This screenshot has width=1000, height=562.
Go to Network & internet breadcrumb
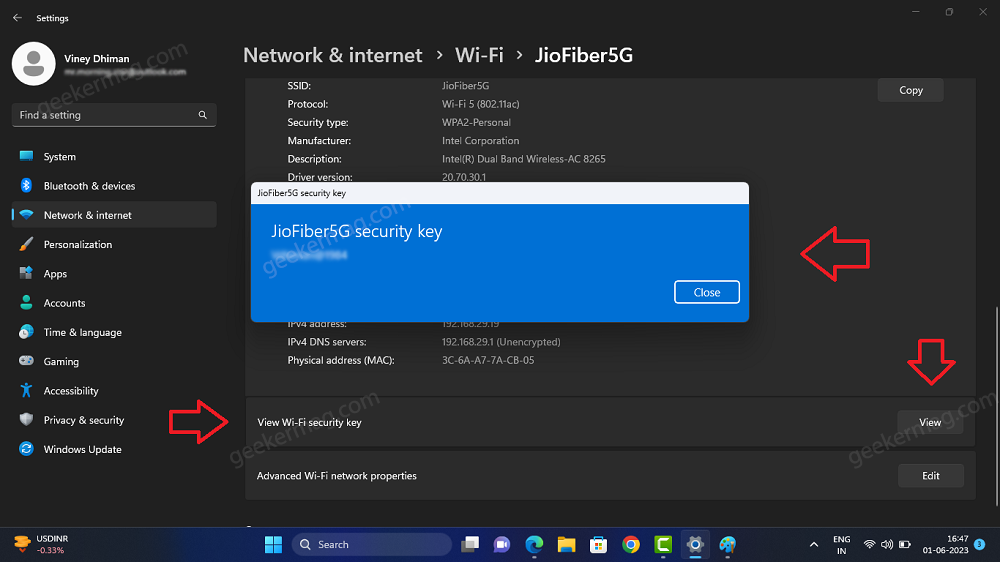332,55
